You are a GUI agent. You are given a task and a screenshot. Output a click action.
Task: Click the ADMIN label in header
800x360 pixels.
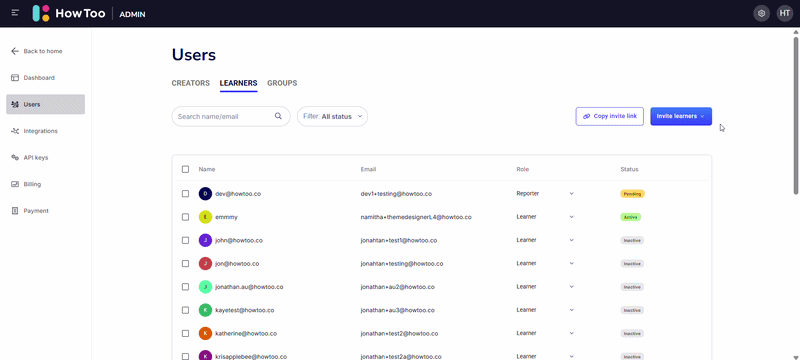pyautogui.click(x=132, y=14)
